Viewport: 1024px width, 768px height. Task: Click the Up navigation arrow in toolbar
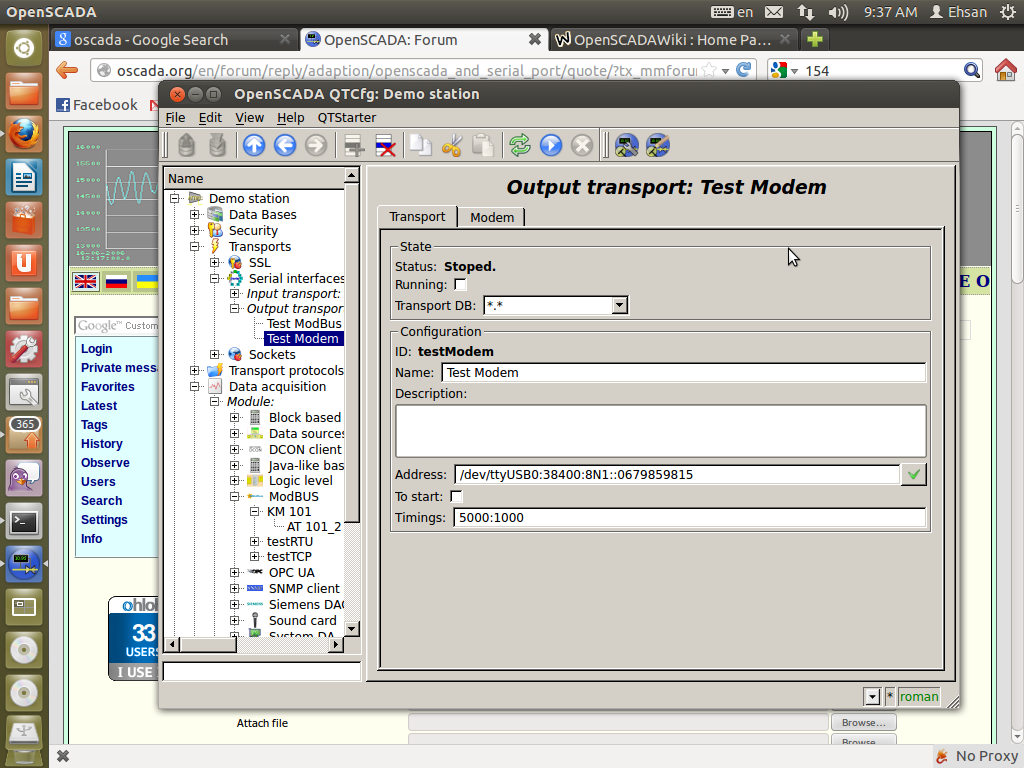tap(255, 146)
